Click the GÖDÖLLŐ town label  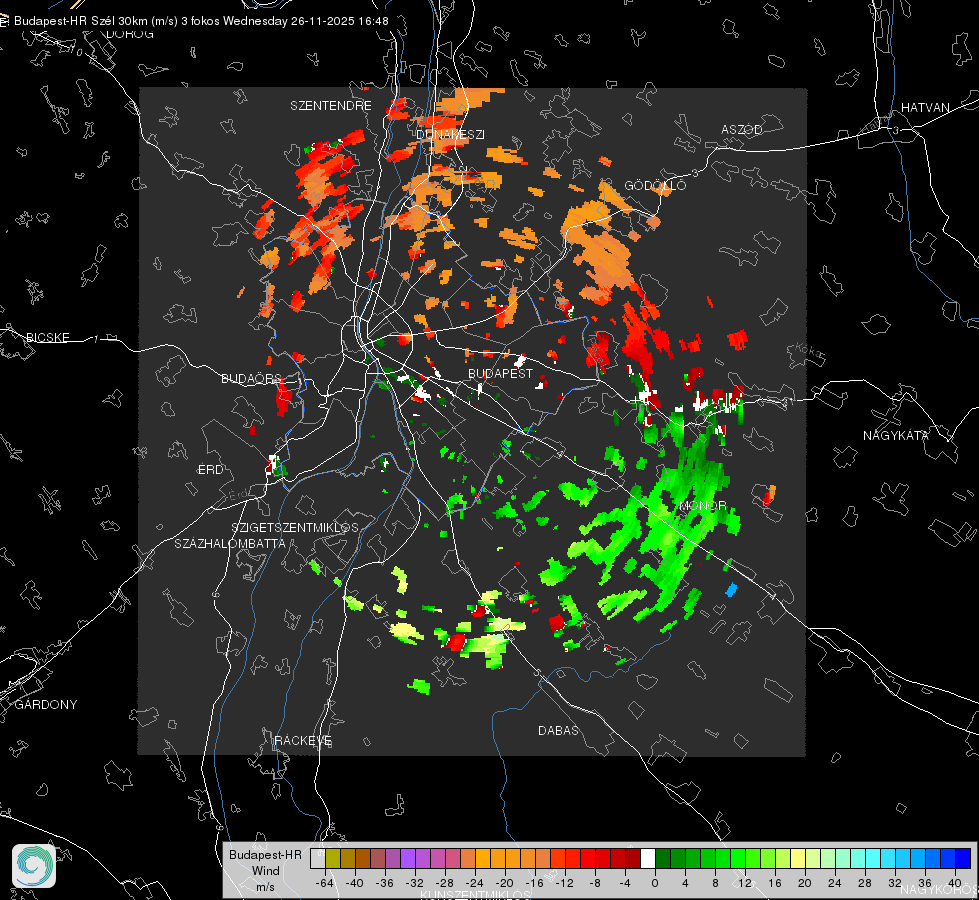coord(655,185)
